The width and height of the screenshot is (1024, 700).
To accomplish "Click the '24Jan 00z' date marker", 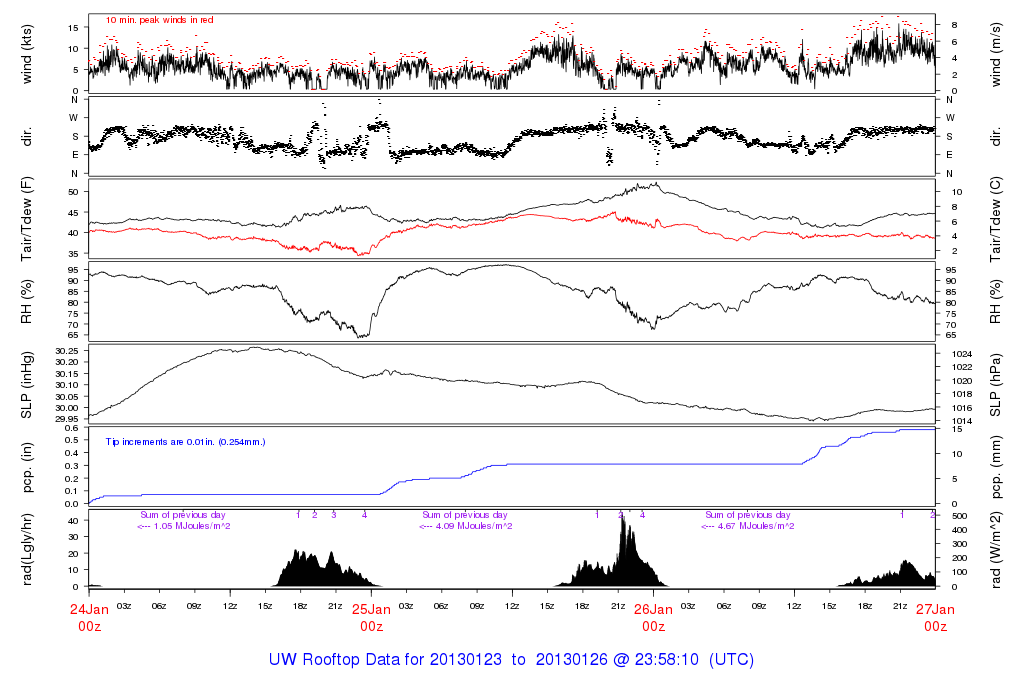I will tap(89, 618).
